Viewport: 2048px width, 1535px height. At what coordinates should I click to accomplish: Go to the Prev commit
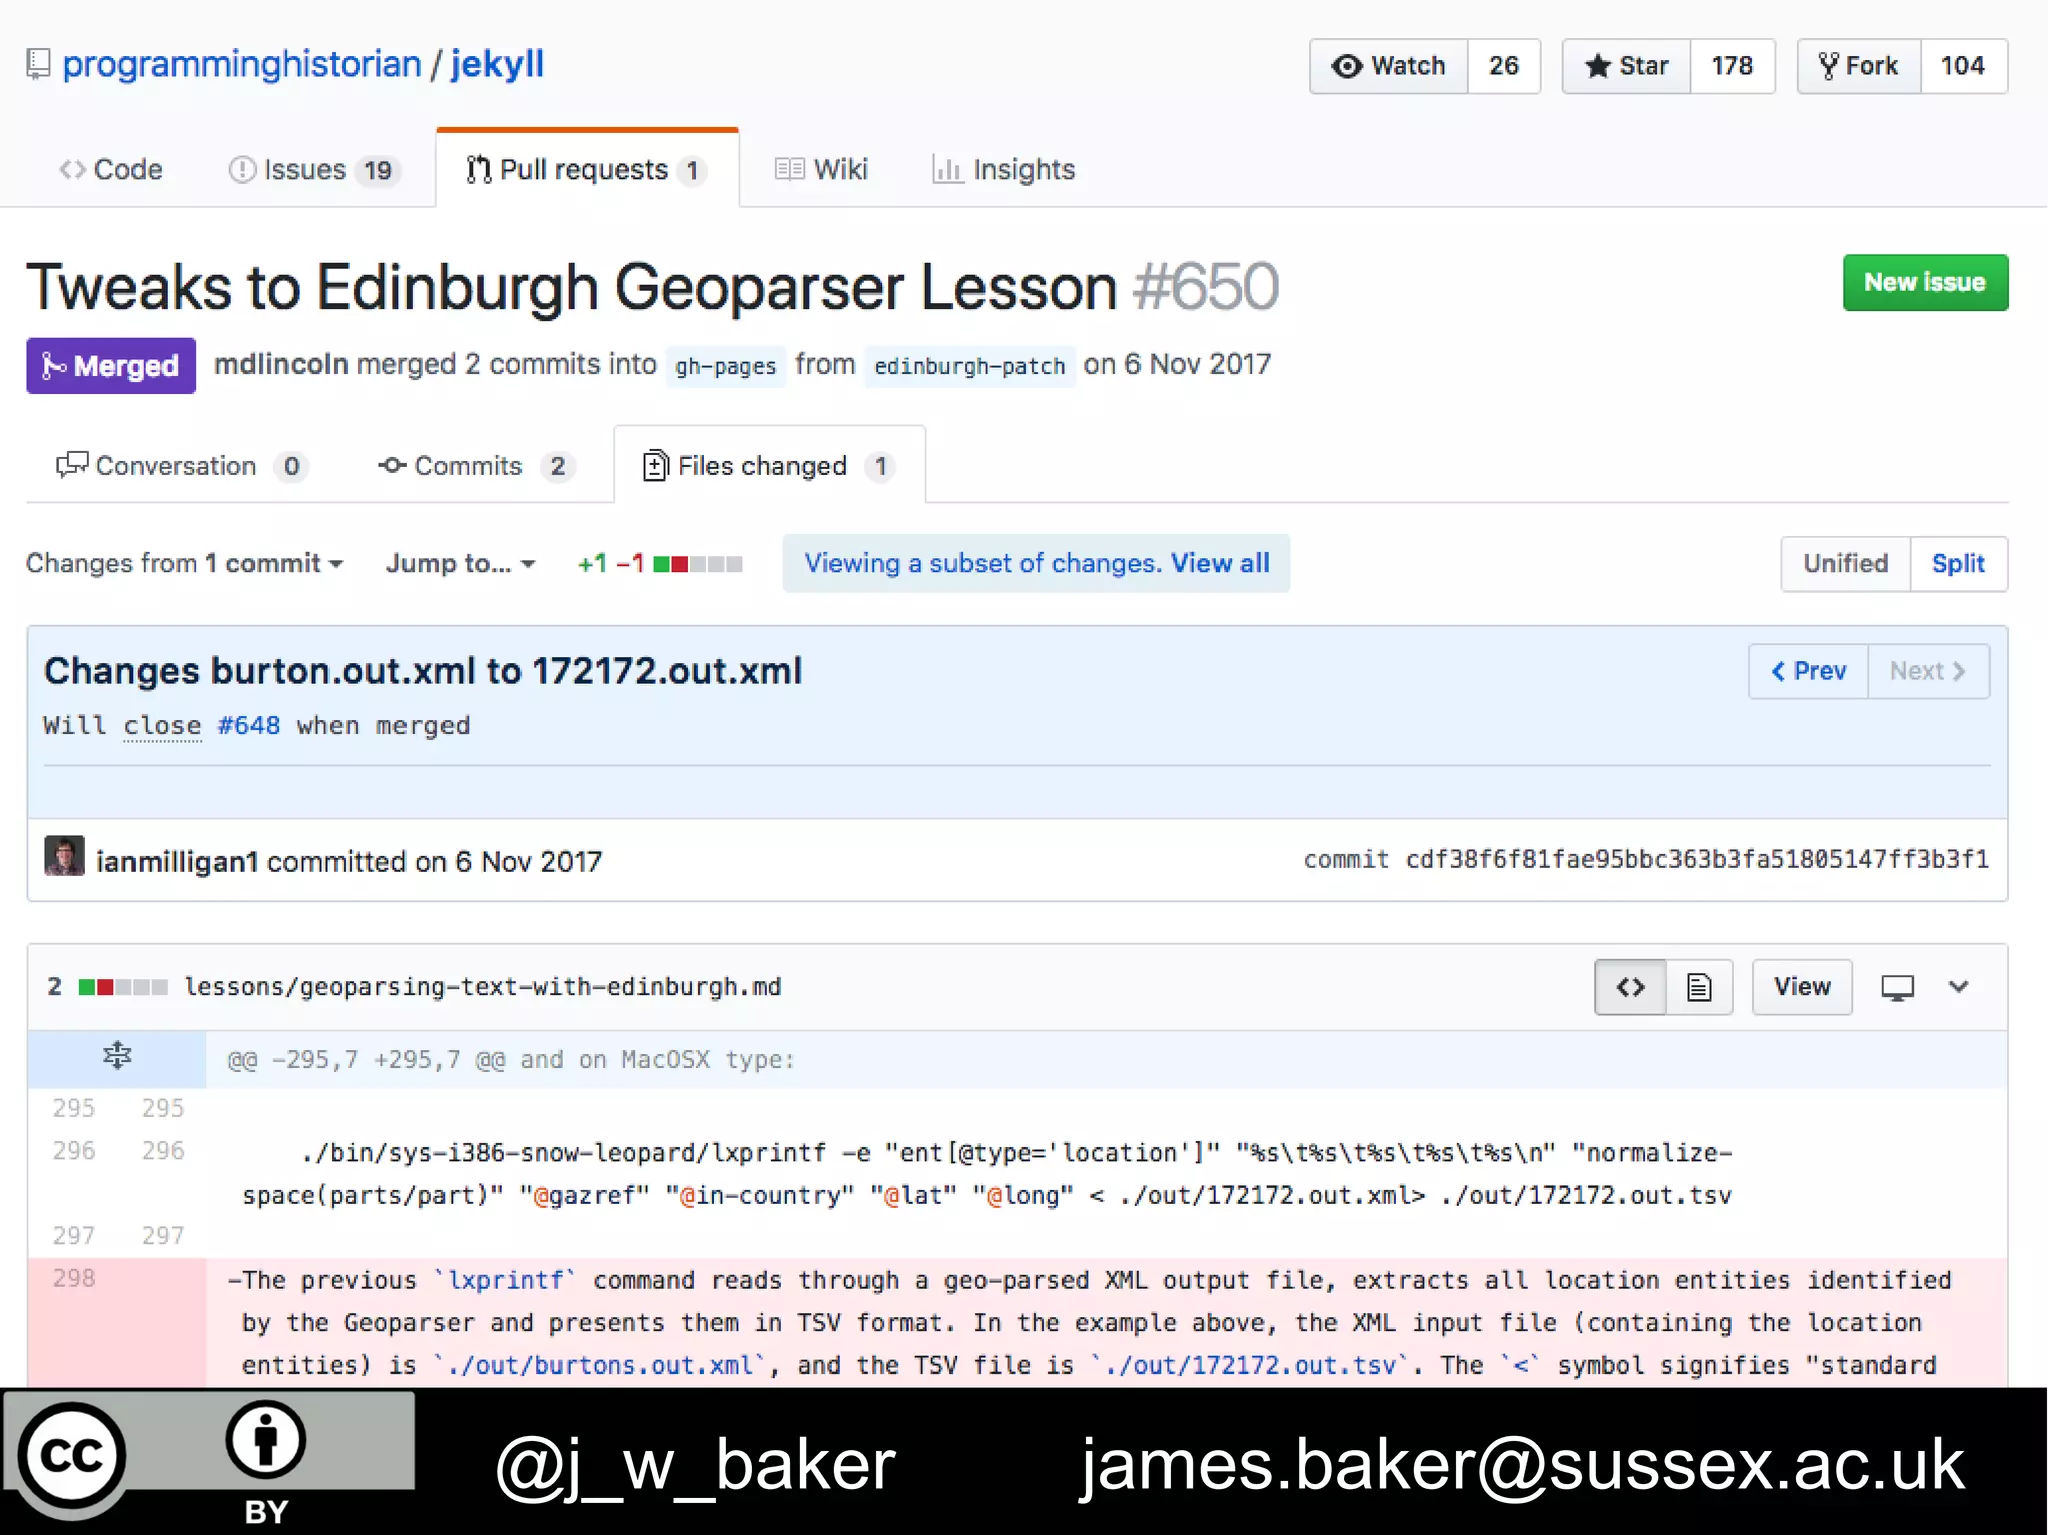[1808, 671]
